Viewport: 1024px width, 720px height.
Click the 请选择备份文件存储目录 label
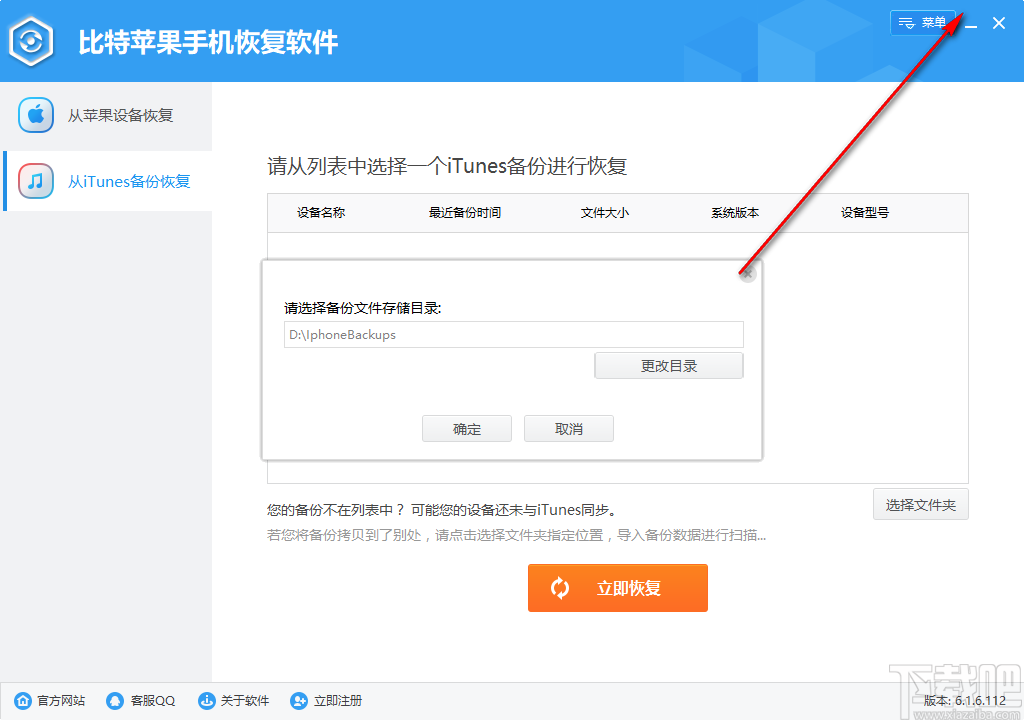point(362,308)
